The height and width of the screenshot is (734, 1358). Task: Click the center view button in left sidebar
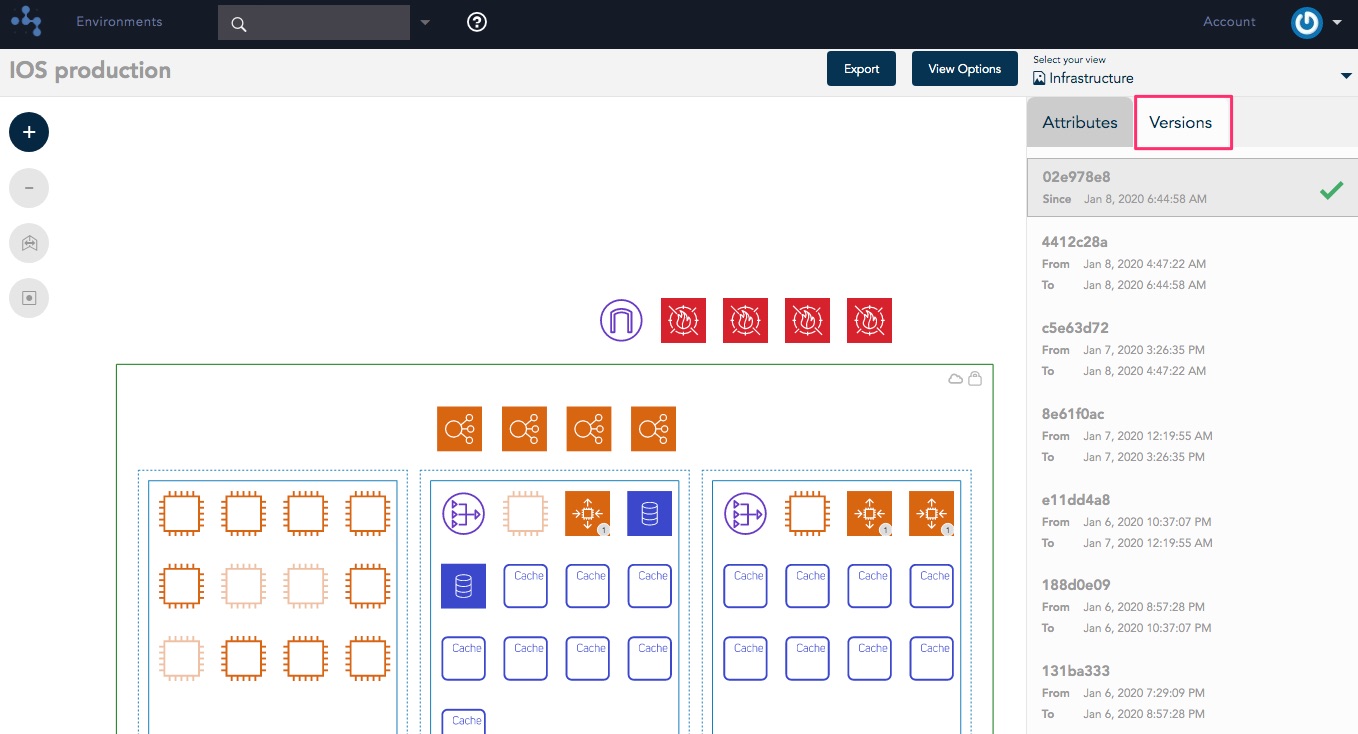click(x=29, y=298)
